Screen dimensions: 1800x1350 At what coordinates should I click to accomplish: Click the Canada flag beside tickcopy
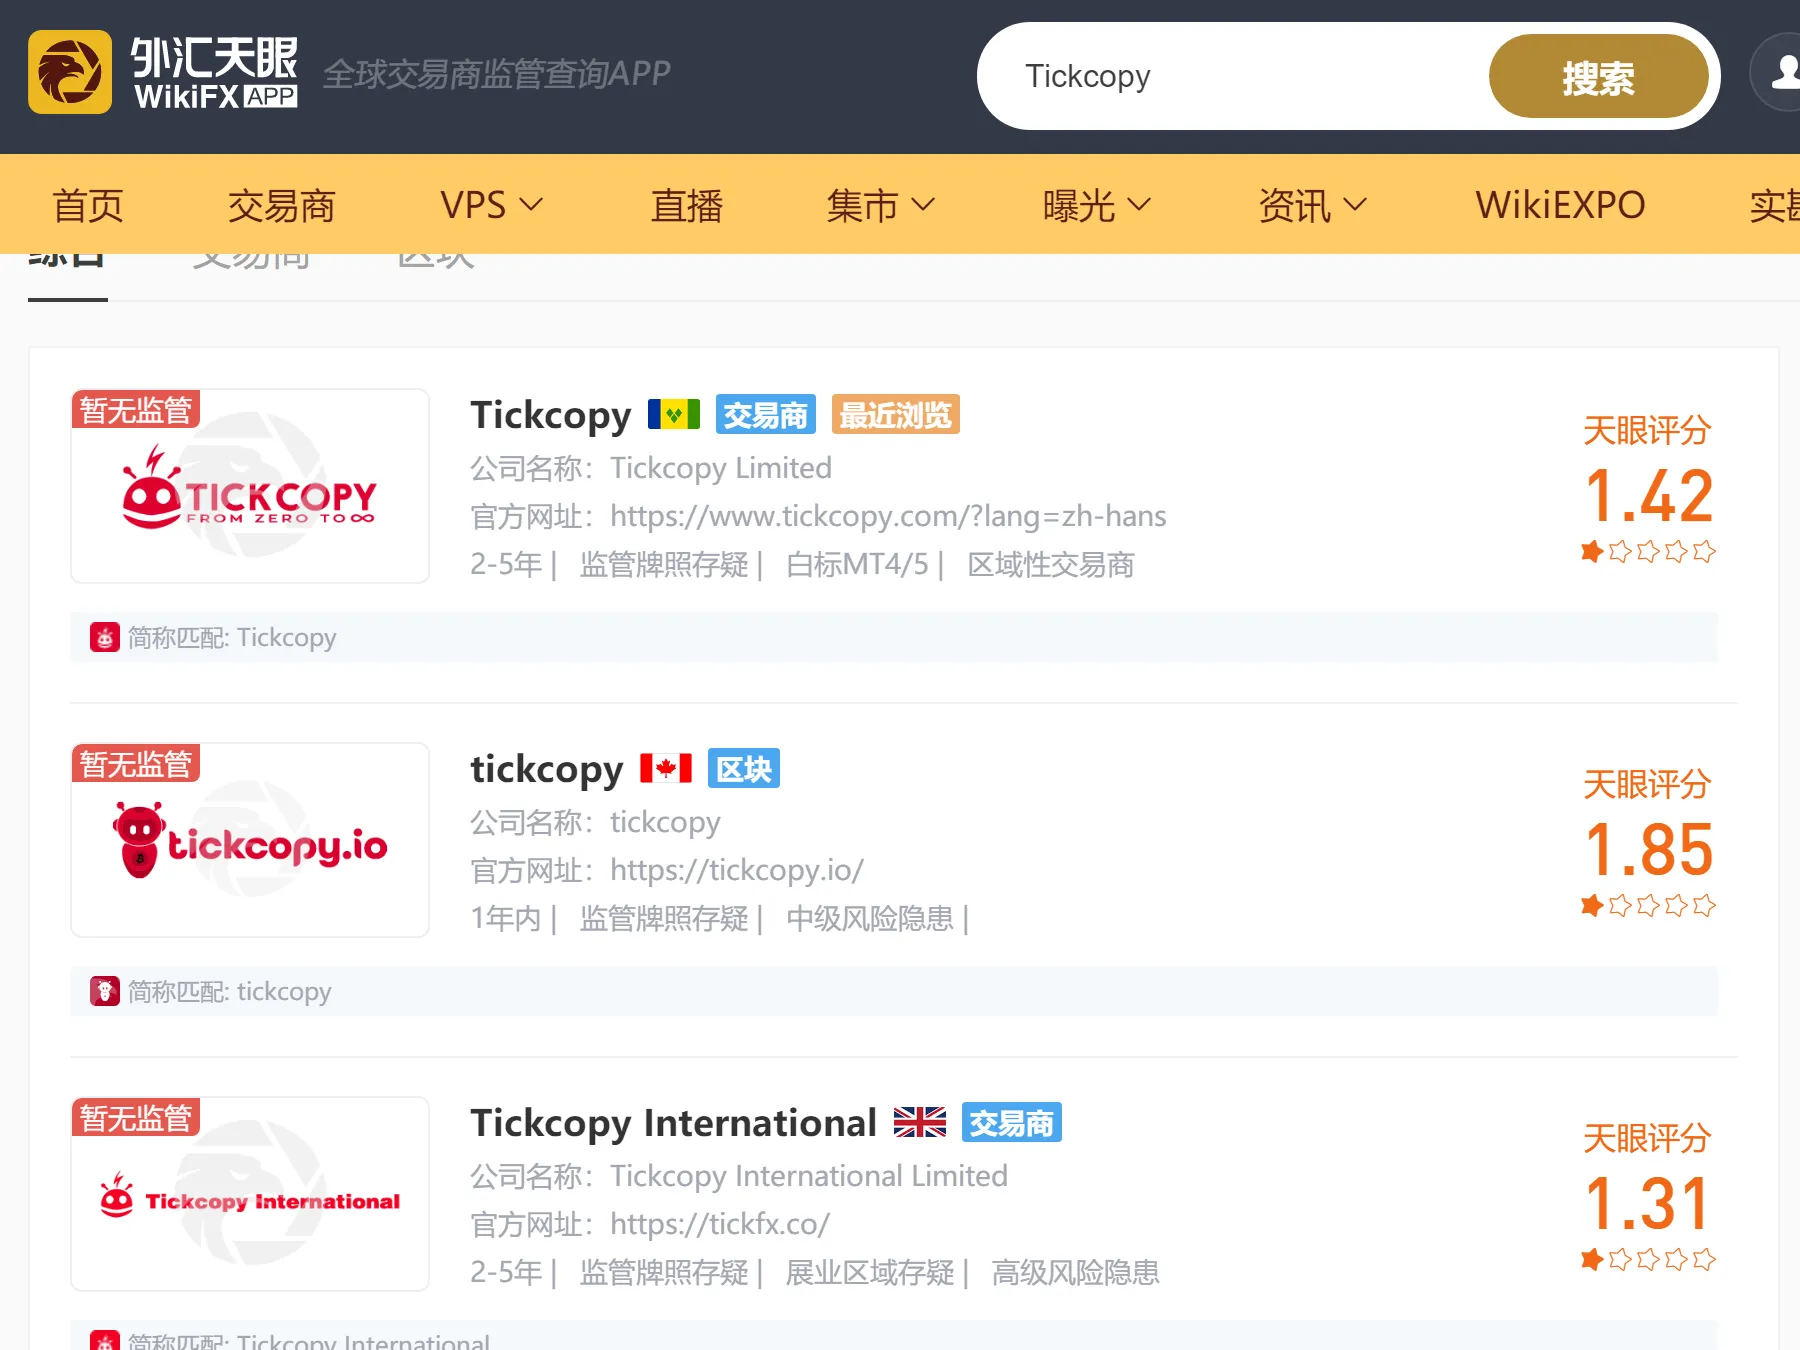[666, 768]
